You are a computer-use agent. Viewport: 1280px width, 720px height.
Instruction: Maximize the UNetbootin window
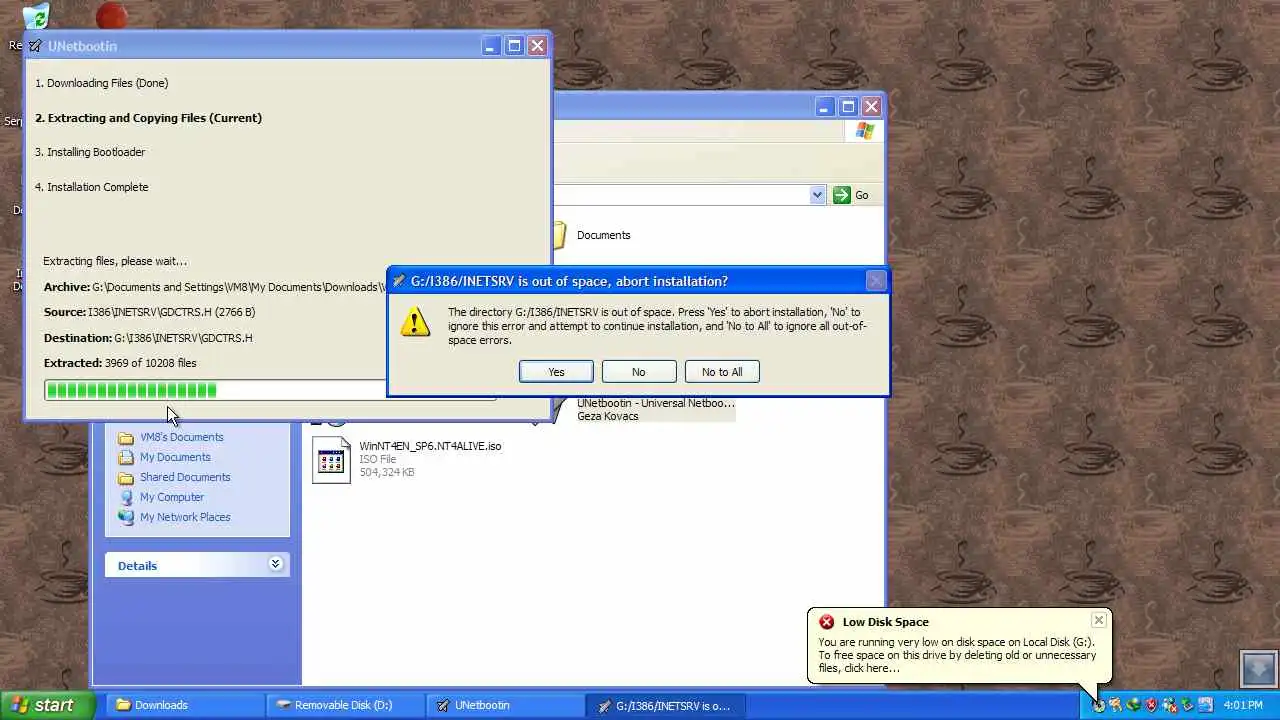point(514,46)
